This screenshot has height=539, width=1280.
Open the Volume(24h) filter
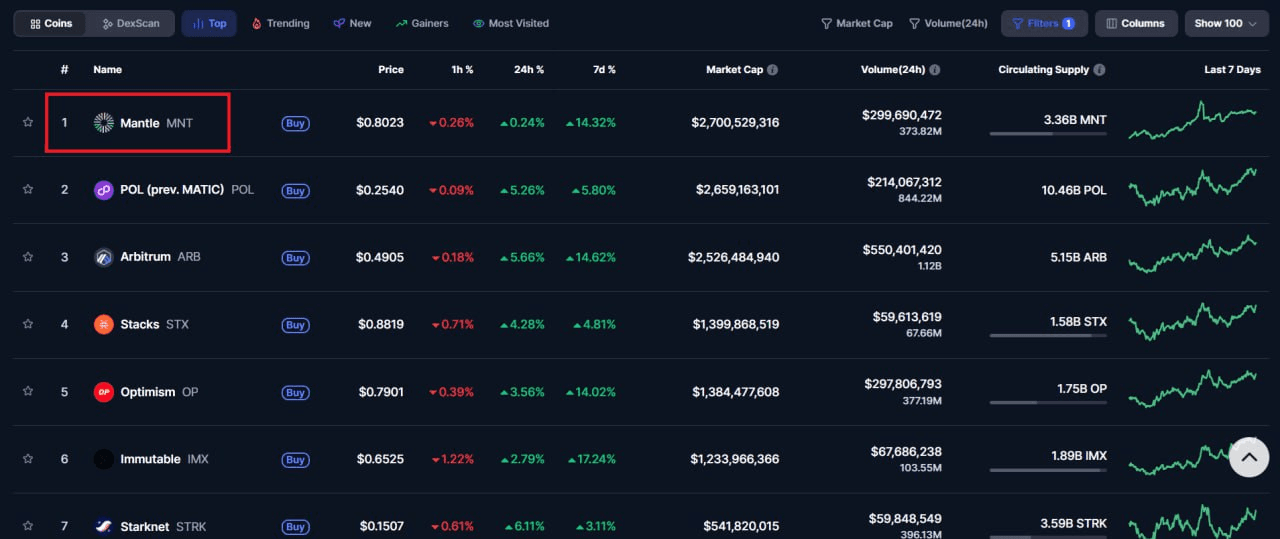pos(948,23)
